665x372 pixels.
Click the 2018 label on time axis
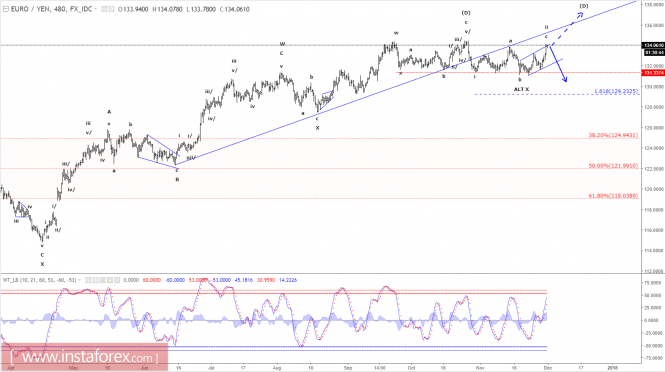point(612,368)
